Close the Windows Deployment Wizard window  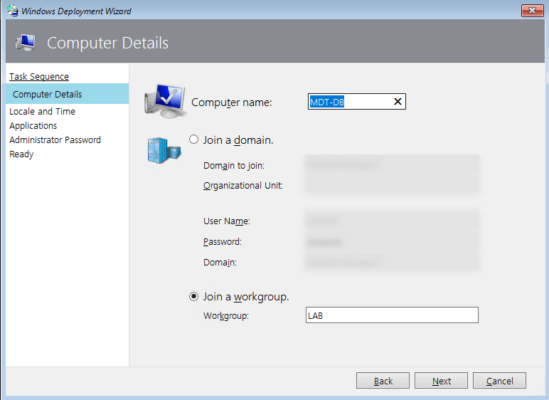click(532, 11)
